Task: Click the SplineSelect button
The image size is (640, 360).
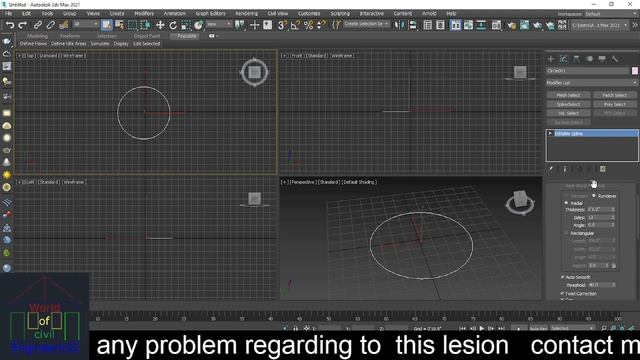Action: (x=568, y=104)
